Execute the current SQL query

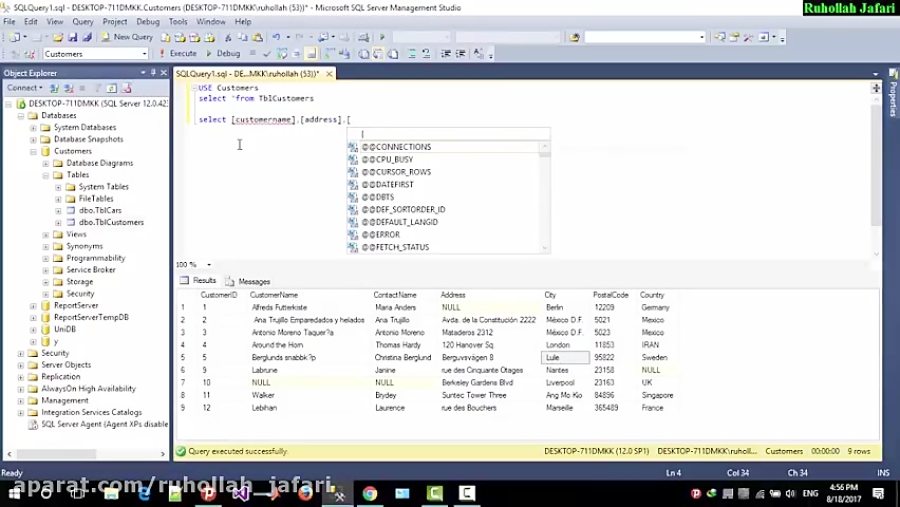pyautogui.click(x=178, y=54)
